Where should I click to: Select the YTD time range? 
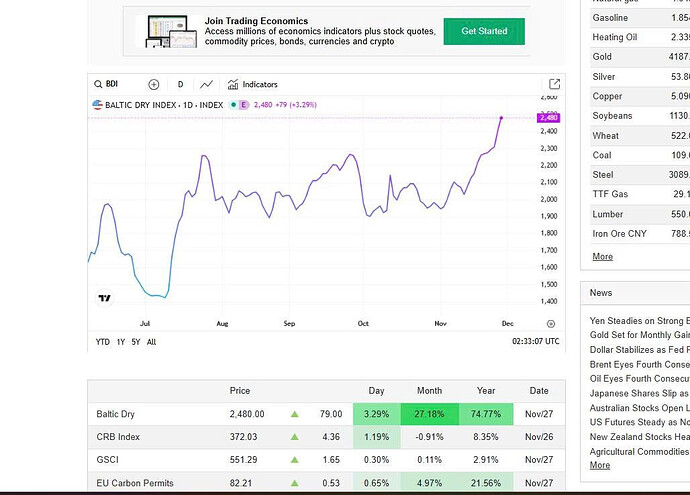pyautogui.click(x=102, y=342)
